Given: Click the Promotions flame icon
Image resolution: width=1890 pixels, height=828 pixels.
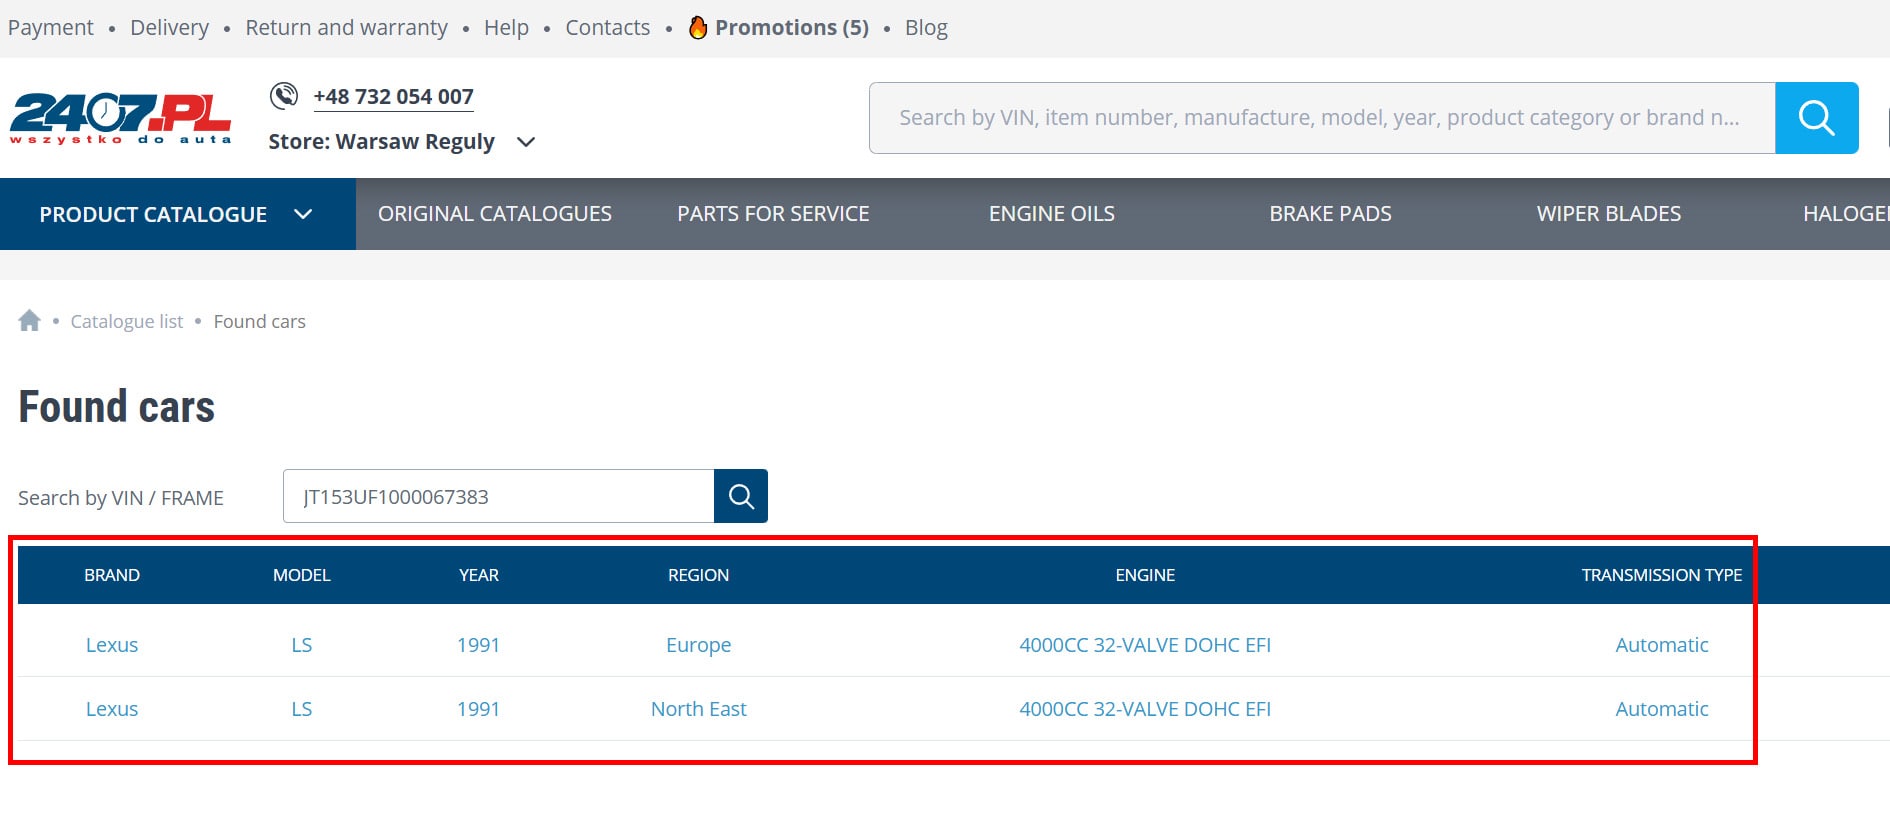Looking at the screenshot, I should point(698,27).
